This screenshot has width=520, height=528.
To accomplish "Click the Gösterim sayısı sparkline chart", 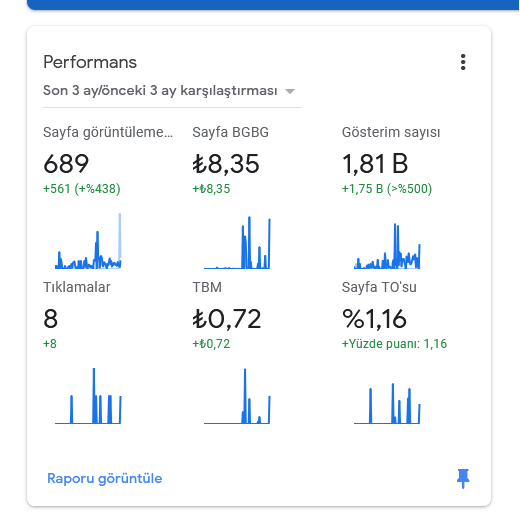I will pyautogui.click(x=387, y=246).
